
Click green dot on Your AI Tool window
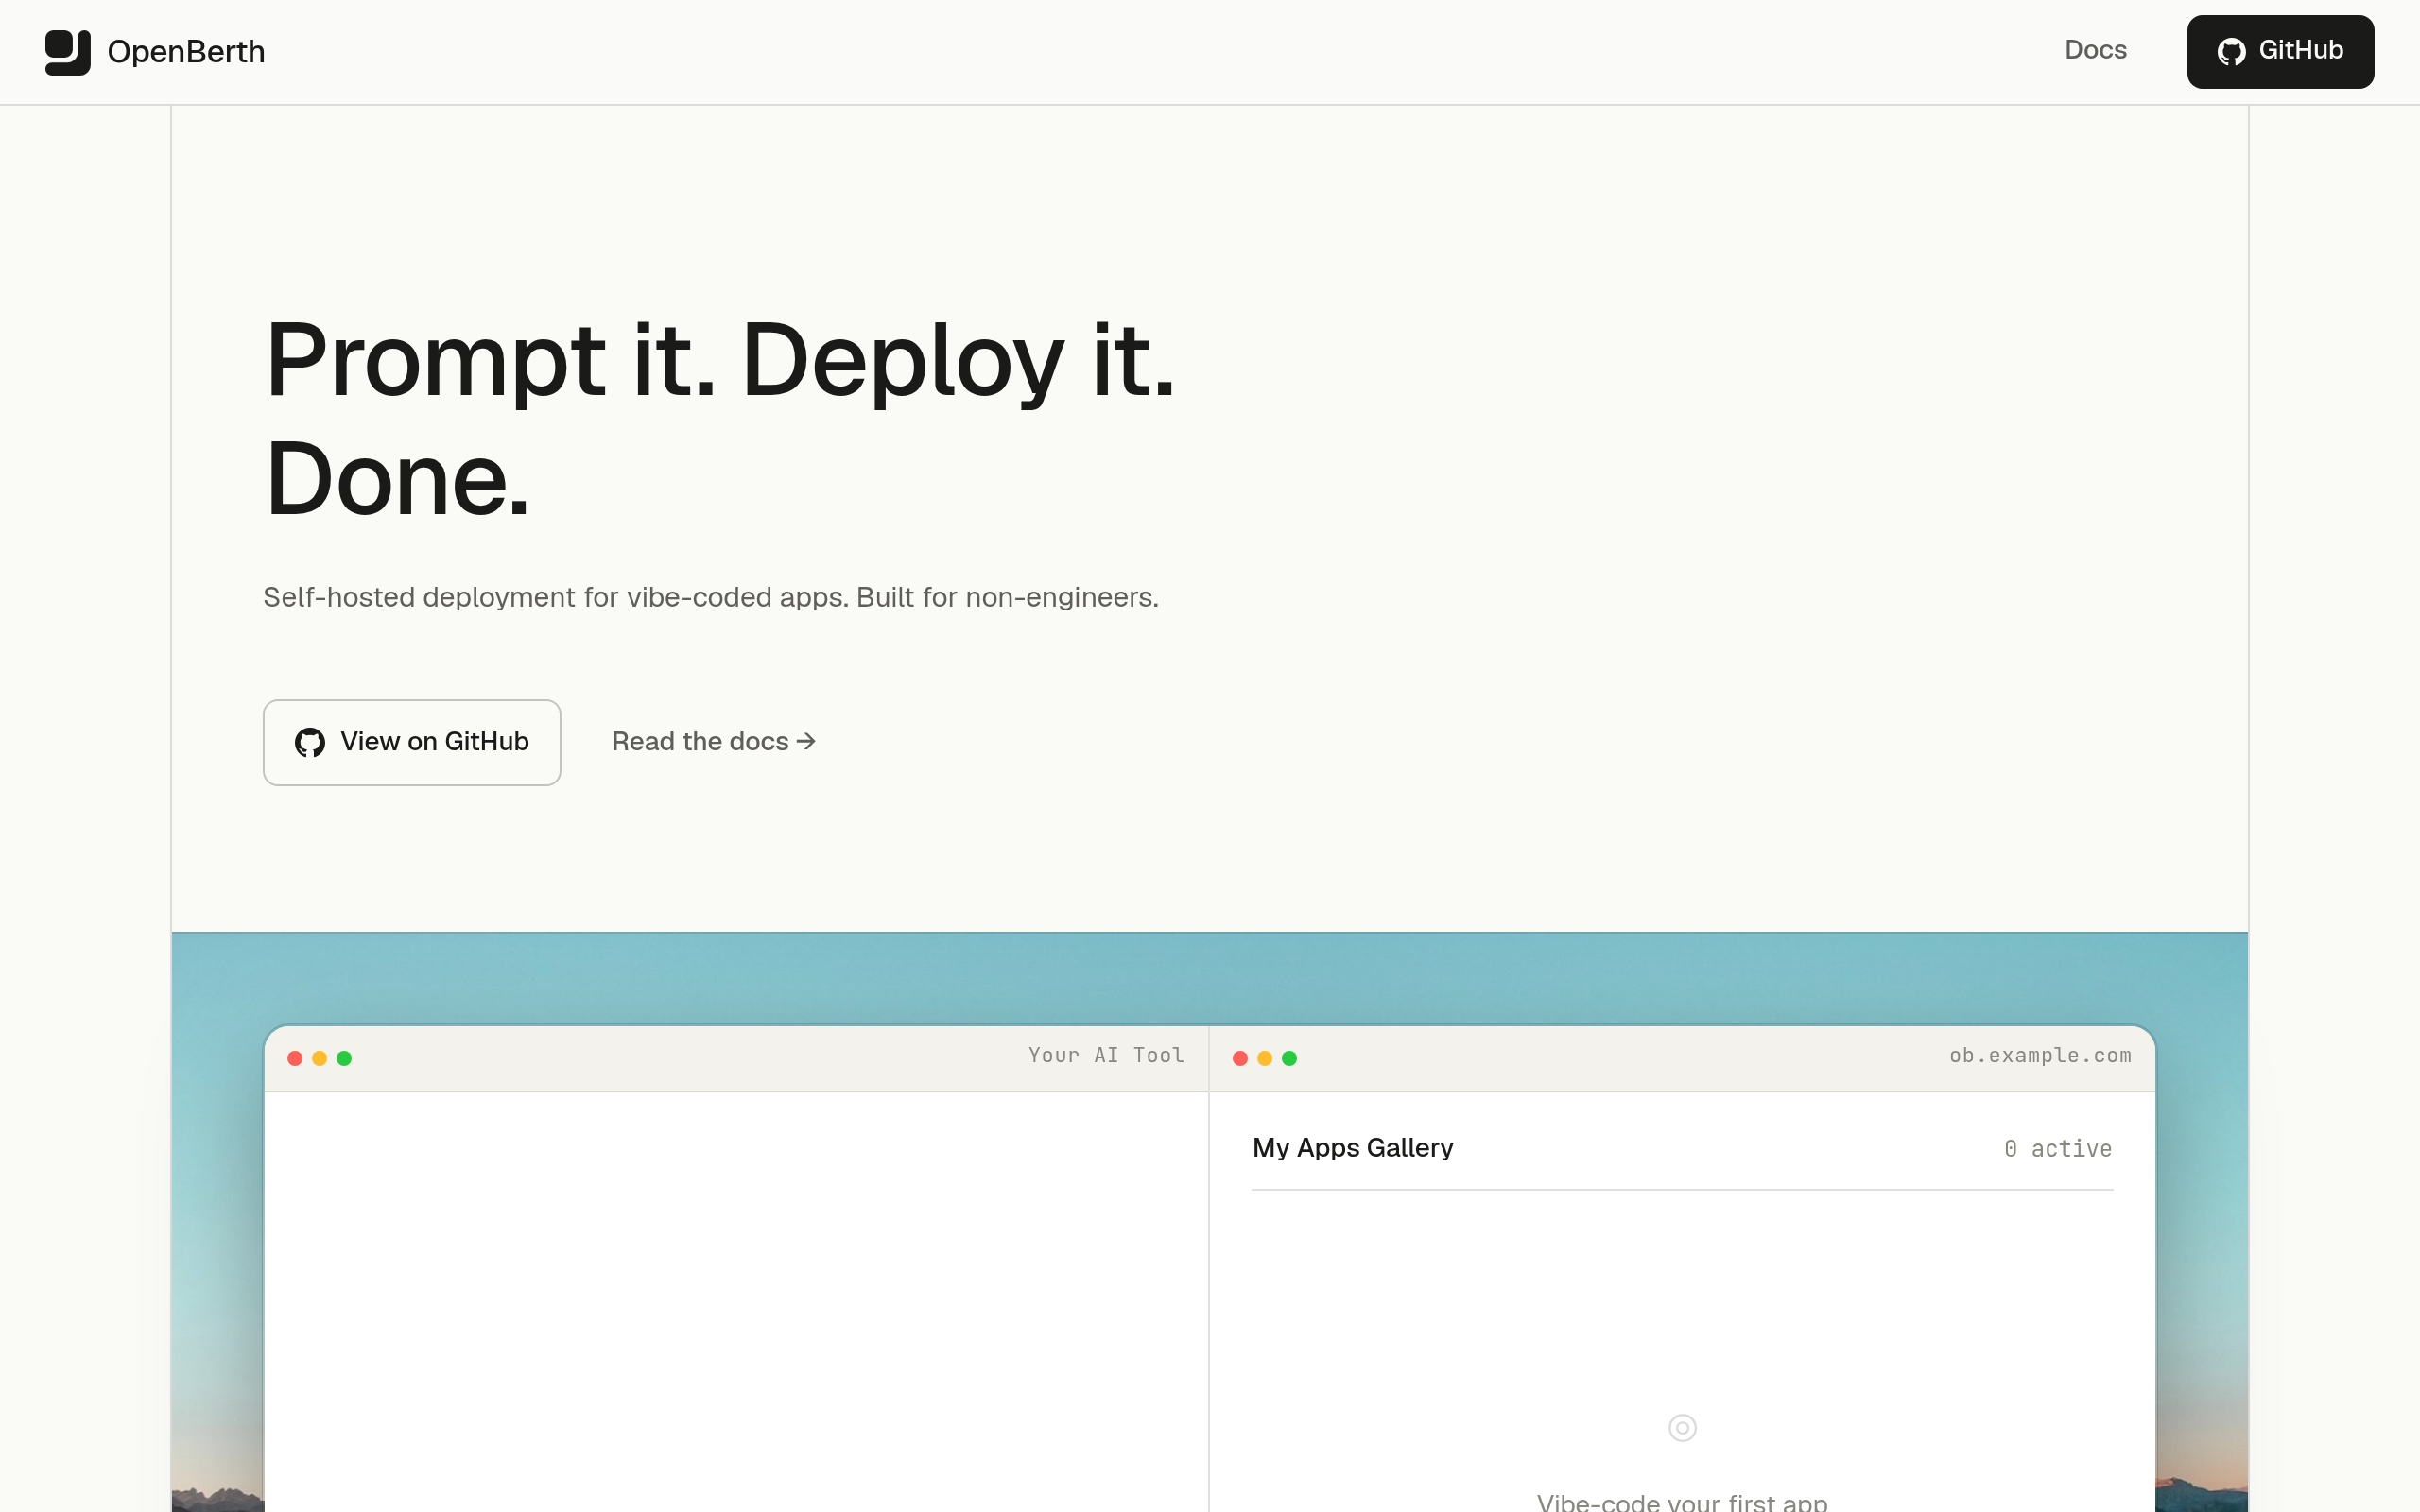tap(344, 1058)
